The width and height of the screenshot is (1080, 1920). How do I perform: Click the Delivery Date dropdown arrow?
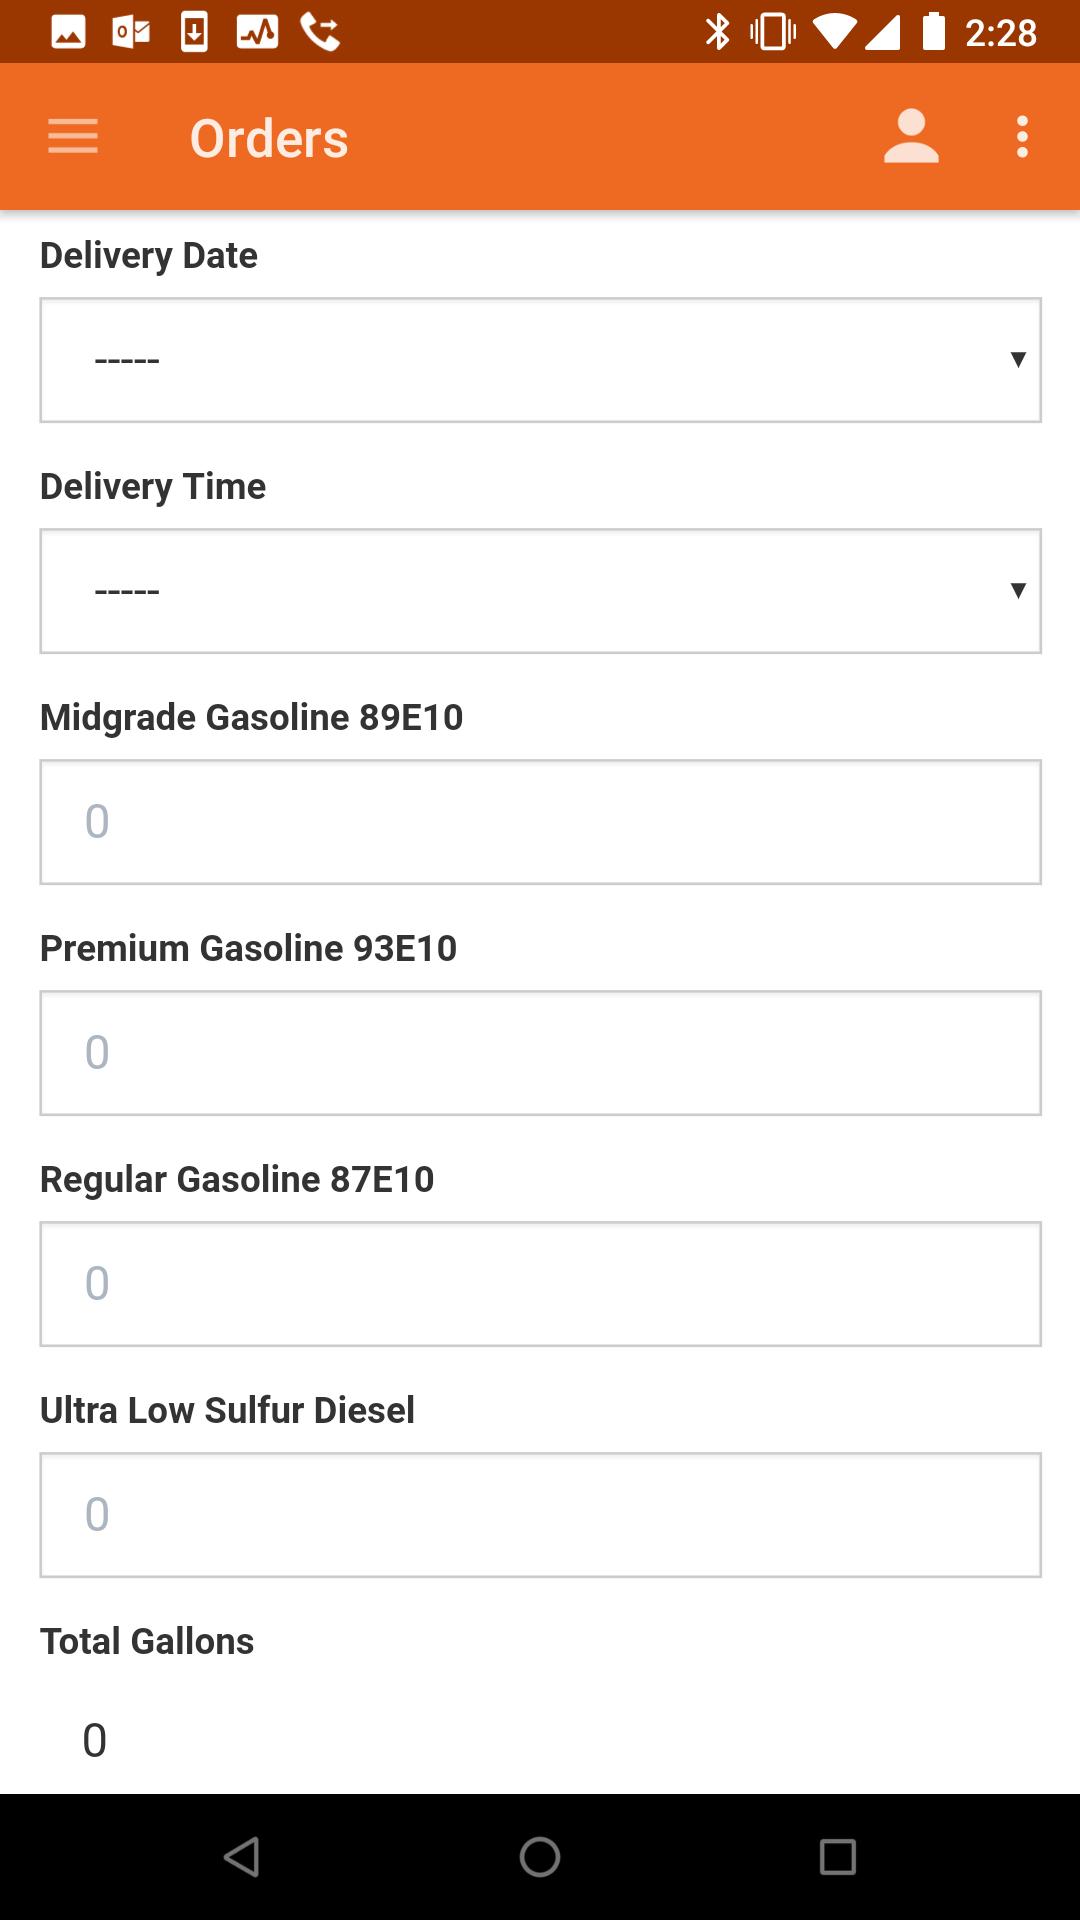pyautogui.click(x=1018, y=360)
